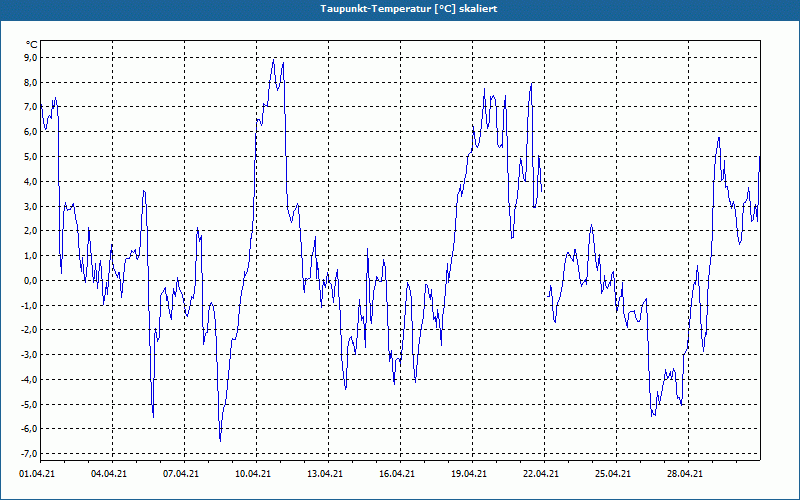
Task: Click the 25.04.21 date label
Action: point(613,473)
